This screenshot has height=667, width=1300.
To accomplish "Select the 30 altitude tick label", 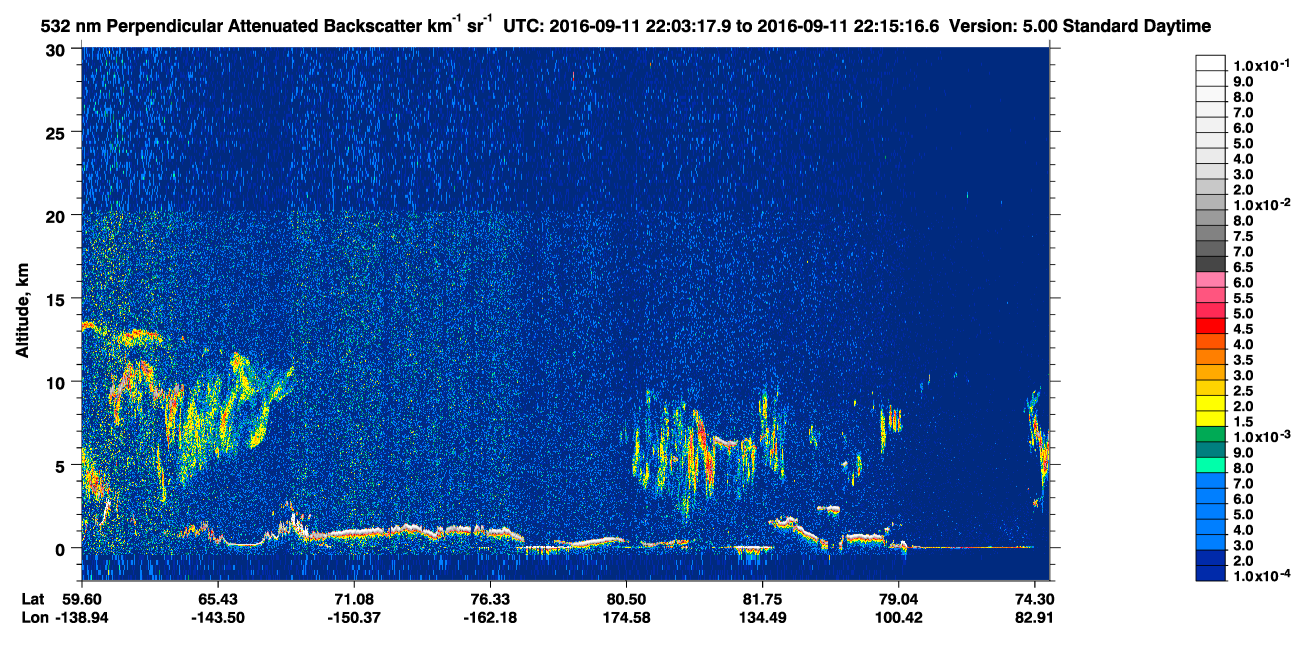I will click(56, 50).
